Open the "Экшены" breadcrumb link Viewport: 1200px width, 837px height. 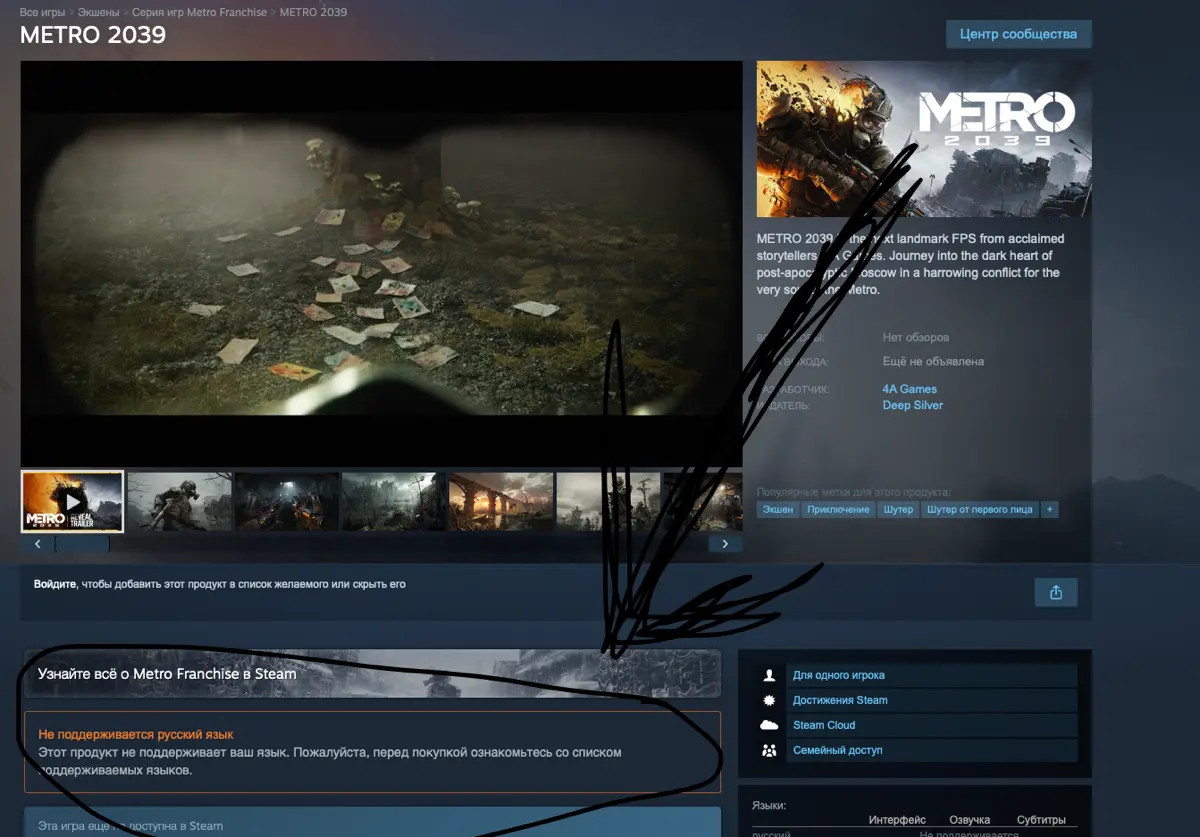click(98, 12)
